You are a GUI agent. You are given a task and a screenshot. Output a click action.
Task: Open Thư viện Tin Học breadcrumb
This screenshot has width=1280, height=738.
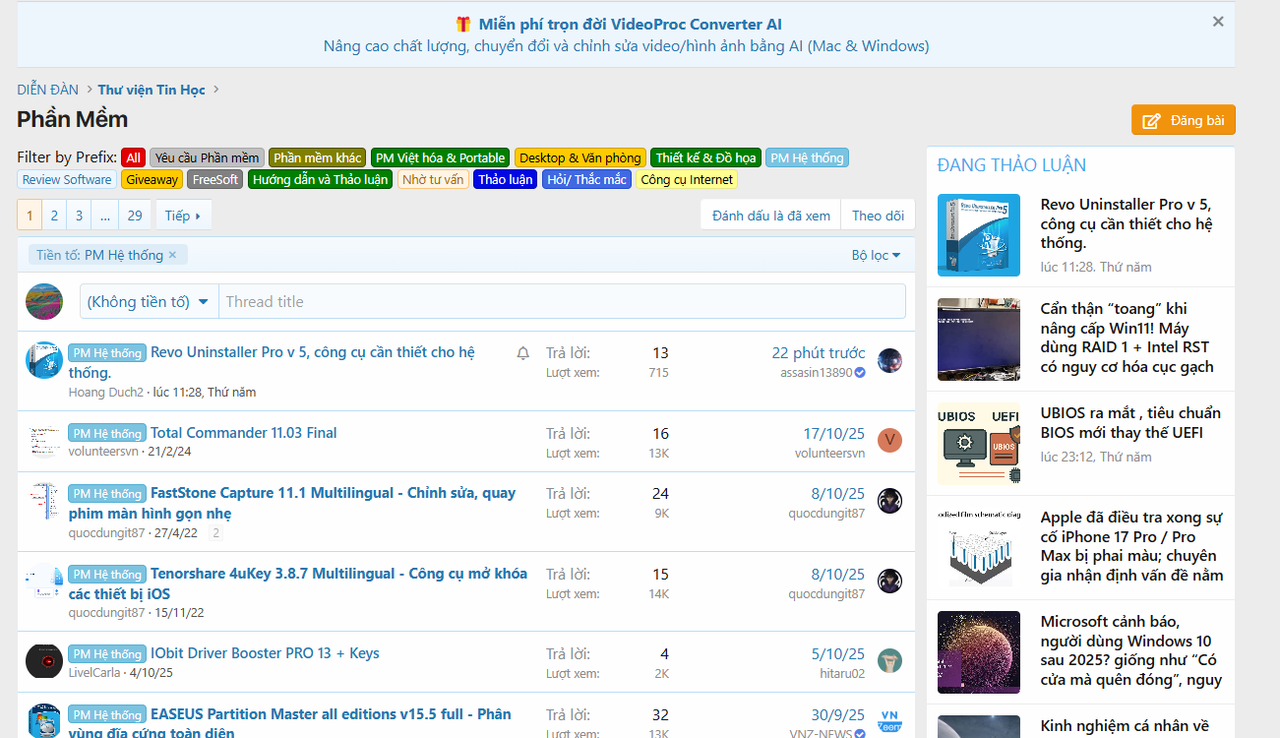[x=151, y=90]
